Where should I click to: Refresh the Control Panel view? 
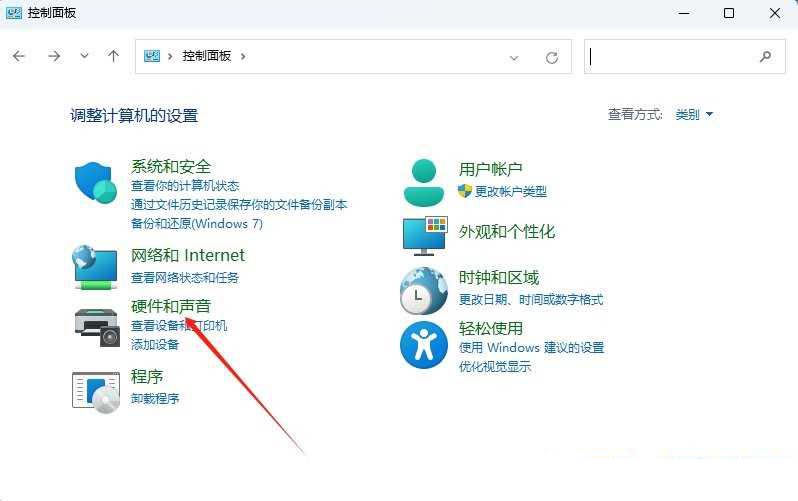551,57
